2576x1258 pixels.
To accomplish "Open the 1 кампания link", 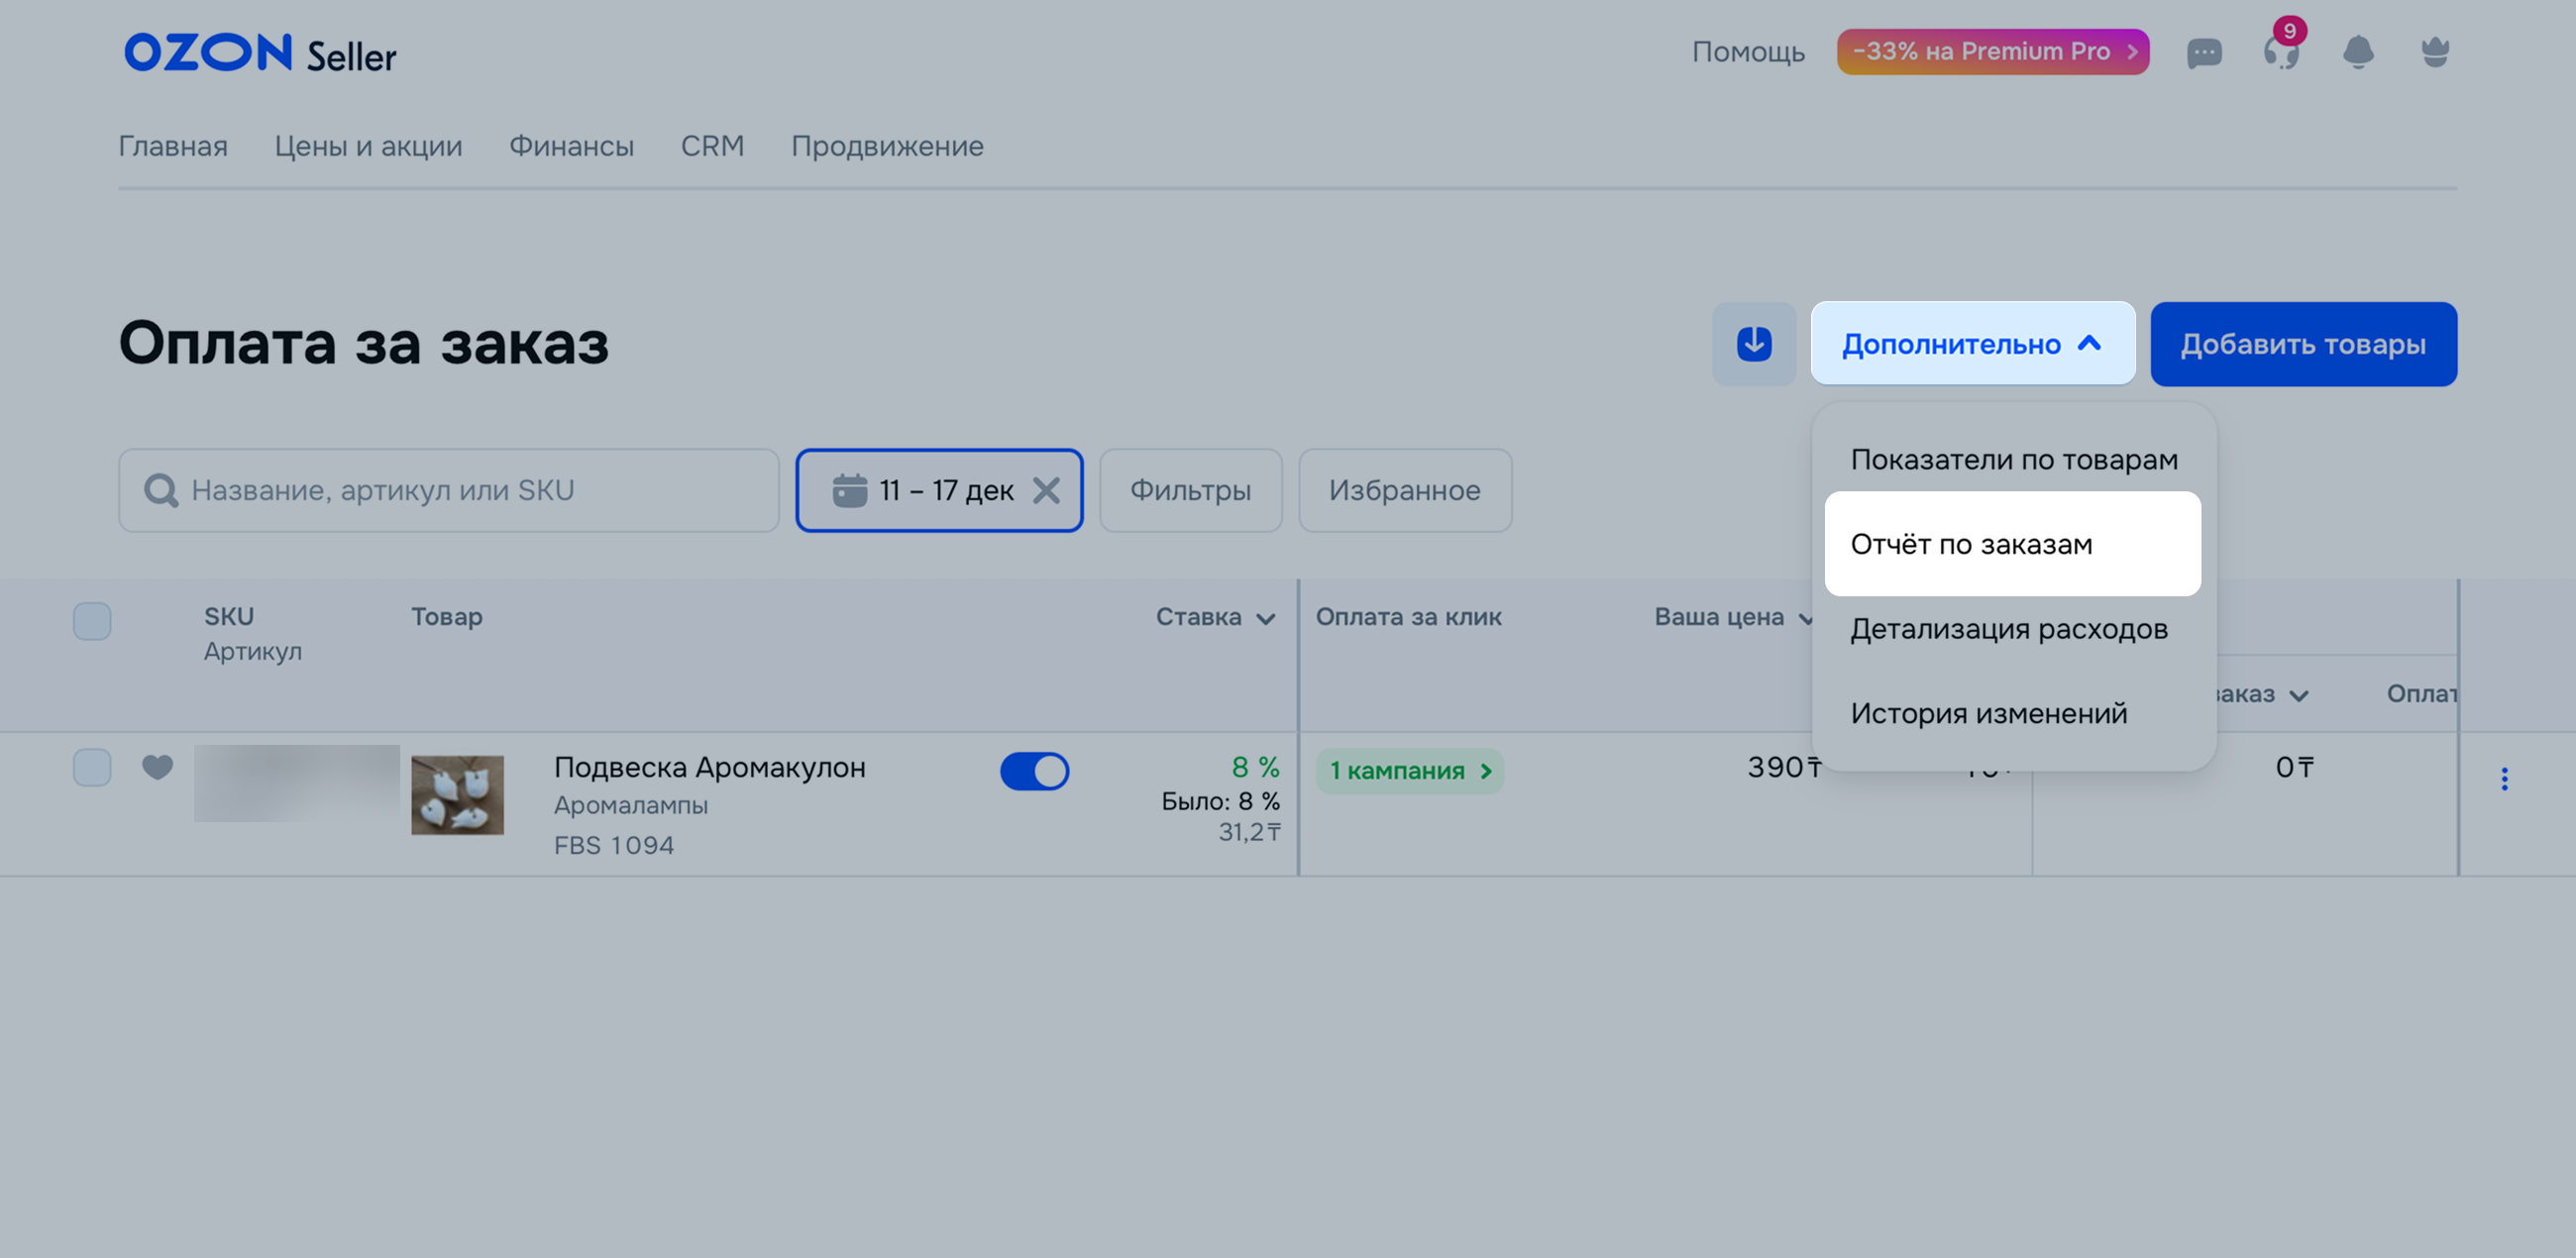I will click(1409, 771).
